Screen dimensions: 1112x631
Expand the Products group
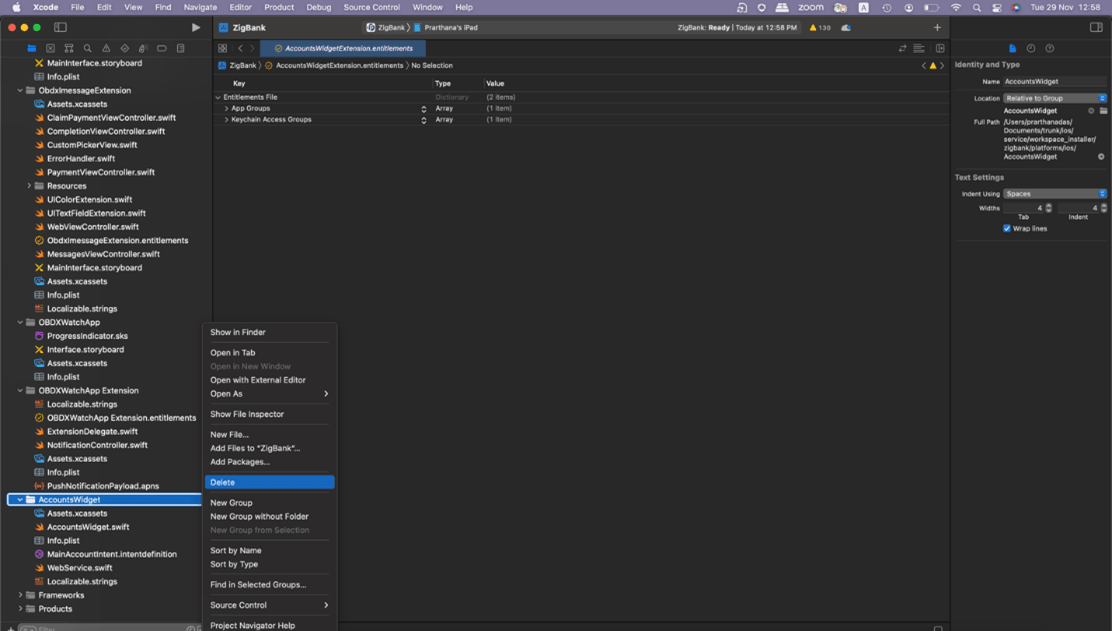(20, 609)
